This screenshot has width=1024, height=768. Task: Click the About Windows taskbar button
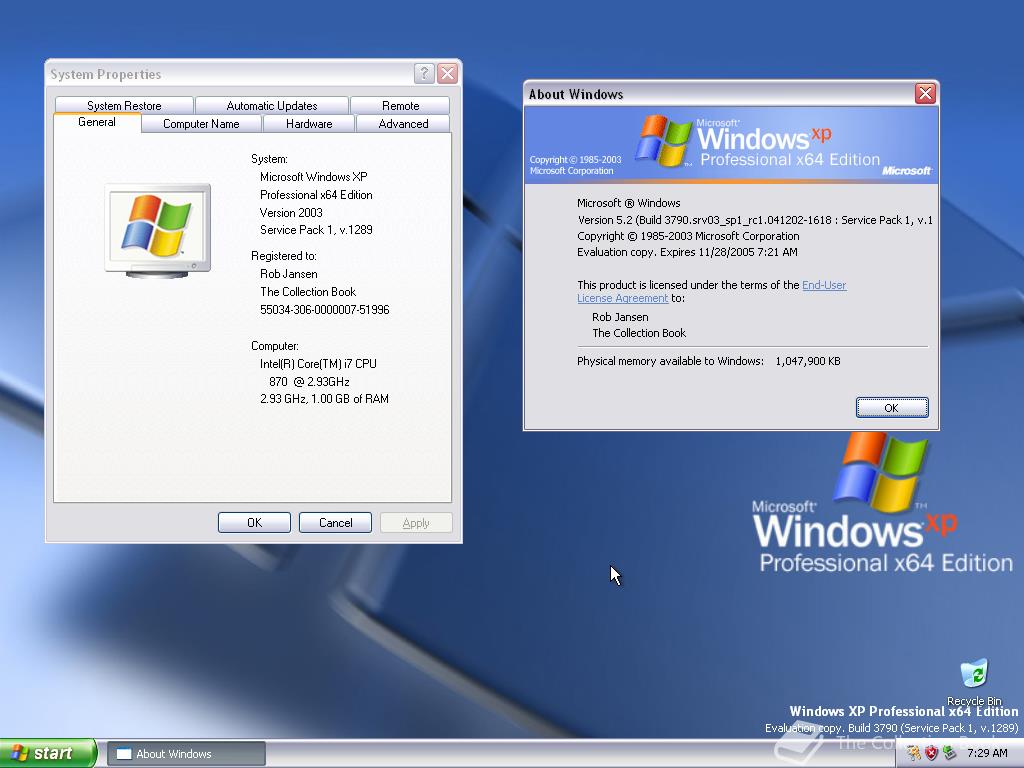(186, 754)
